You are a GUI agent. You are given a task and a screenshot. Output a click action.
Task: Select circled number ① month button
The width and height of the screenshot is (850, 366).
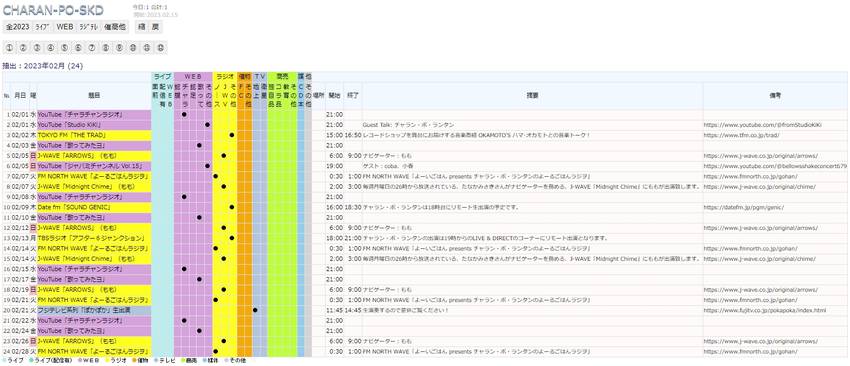9,48
